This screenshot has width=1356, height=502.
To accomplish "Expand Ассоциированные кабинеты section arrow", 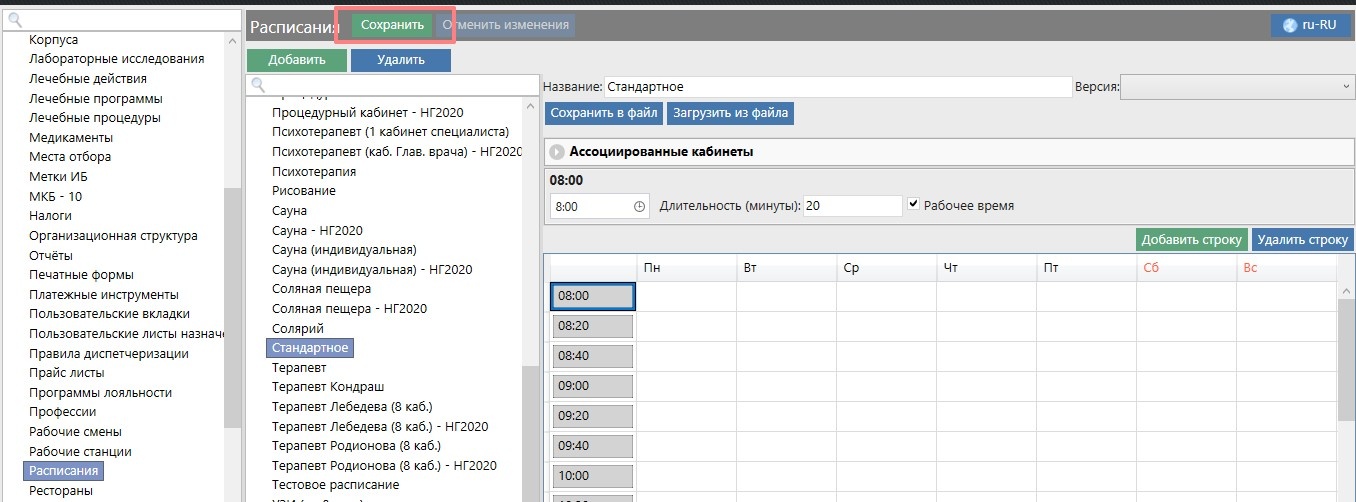I will (557, 152).
